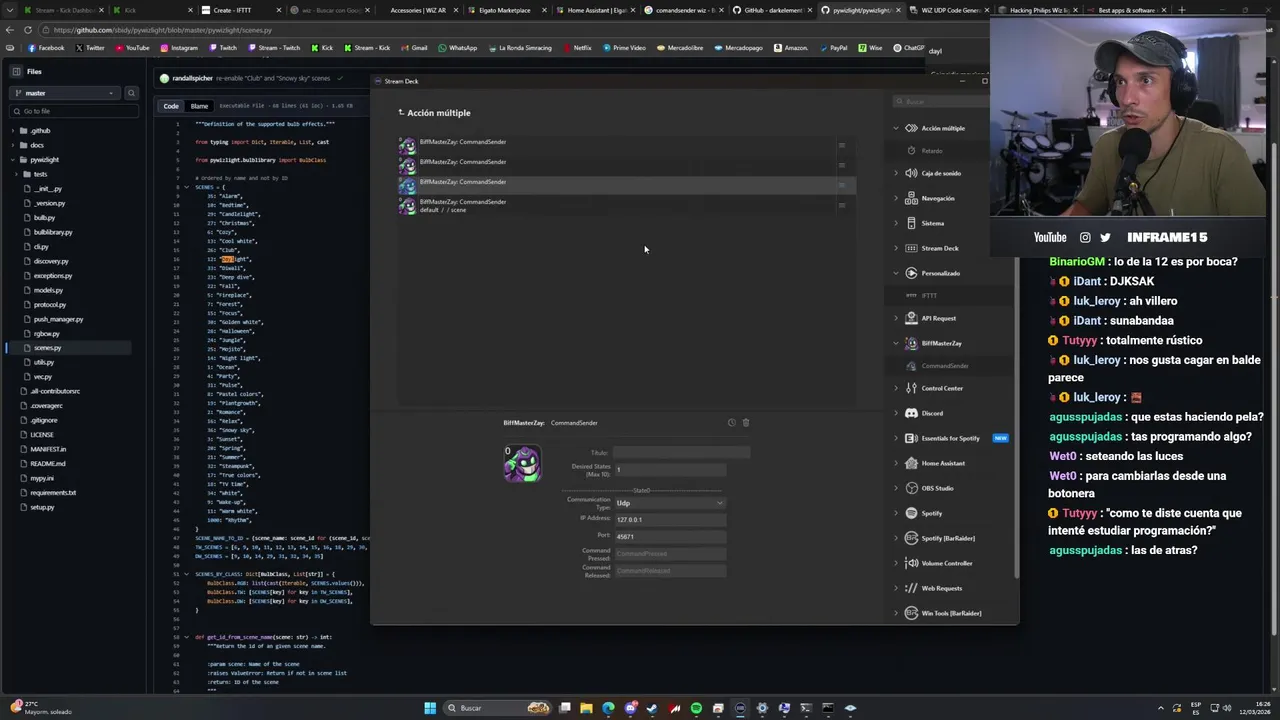This screenshot has width=1280, height=720.
Task: Click the clock icon beside the trash
Action: 732,423
